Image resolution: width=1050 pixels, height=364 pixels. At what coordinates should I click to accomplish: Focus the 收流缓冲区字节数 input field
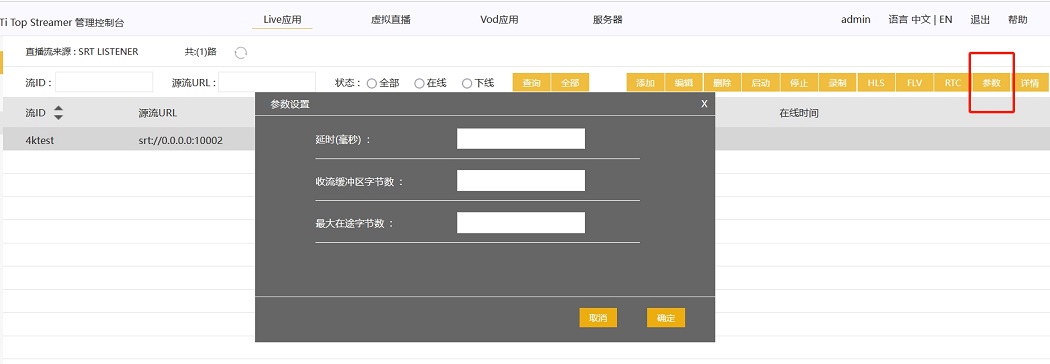pyautogui.click(x=521, y=181)
